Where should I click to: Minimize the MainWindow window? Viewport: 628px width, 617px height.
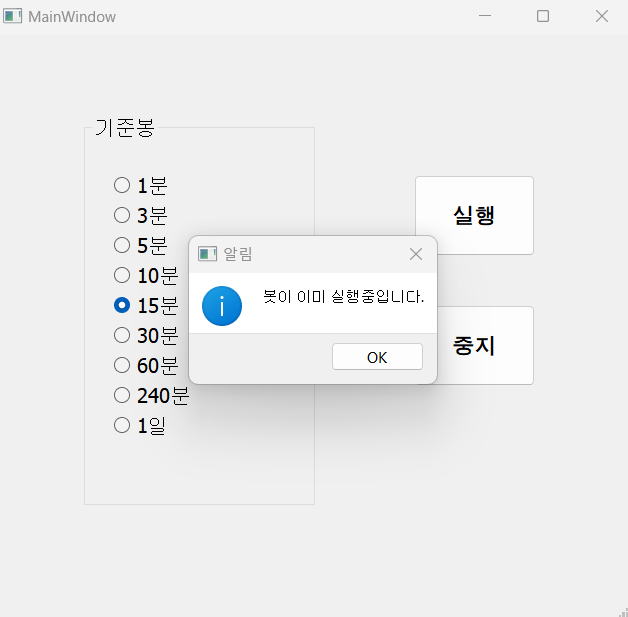point(485,16)
